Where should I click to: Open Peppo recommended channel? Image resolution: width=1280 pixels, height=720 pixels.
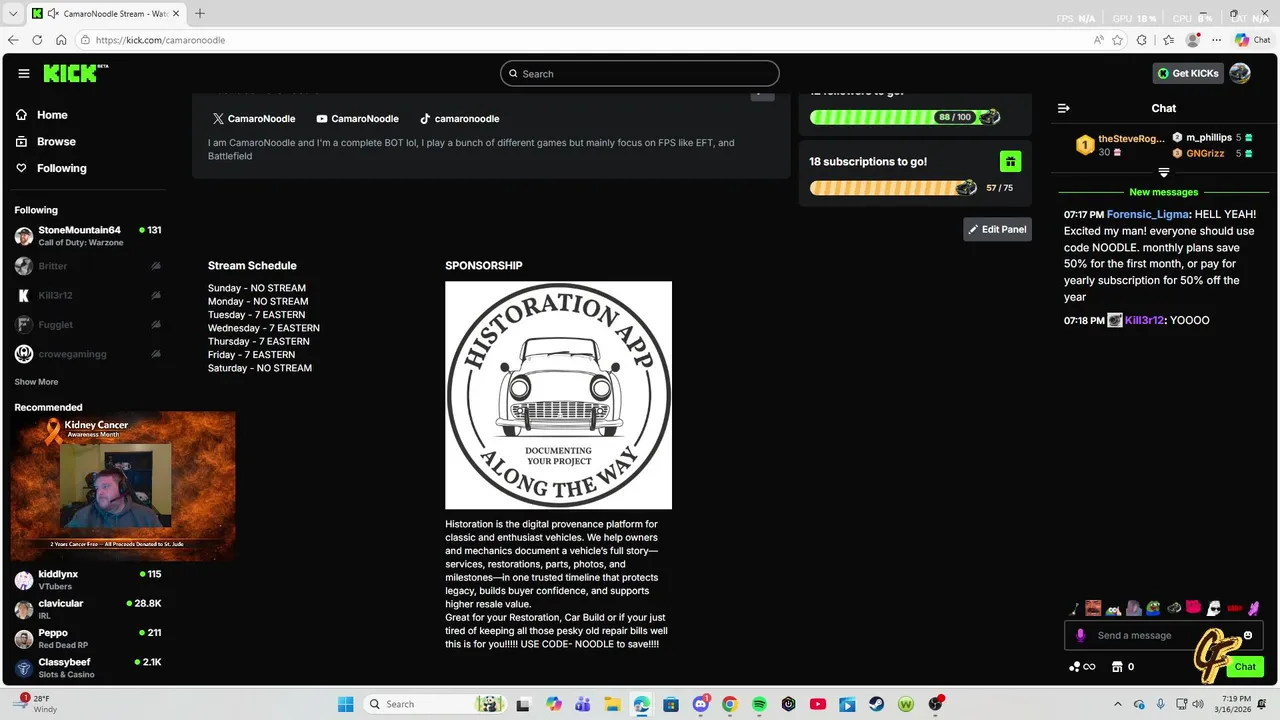click(x=88, y=638)
